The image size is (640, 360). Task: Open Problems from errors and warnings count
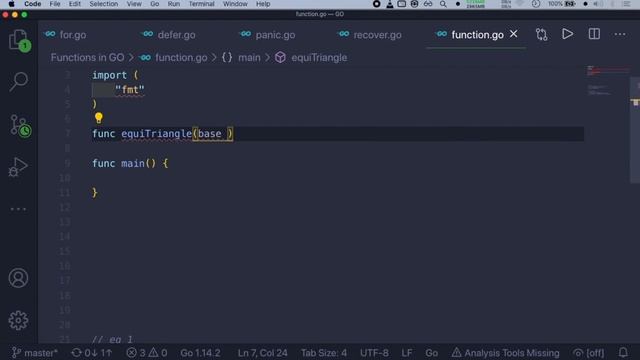pyautogui.click(x=147, y=353)
